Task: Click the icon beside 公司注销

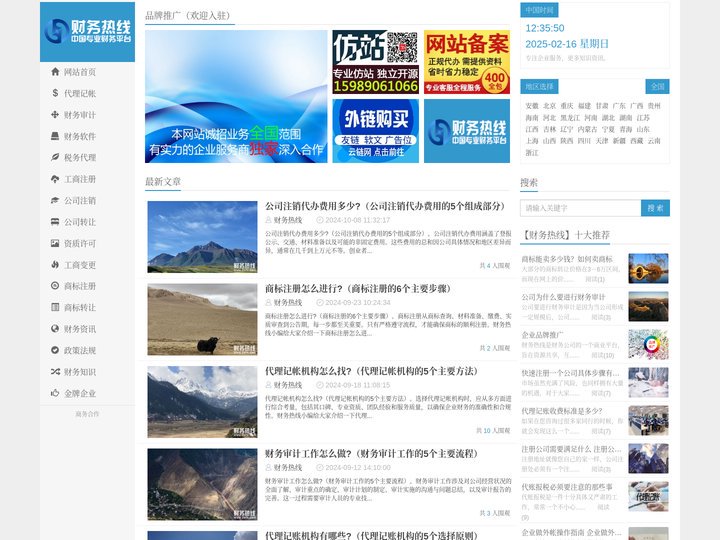Action: point(55,200)
